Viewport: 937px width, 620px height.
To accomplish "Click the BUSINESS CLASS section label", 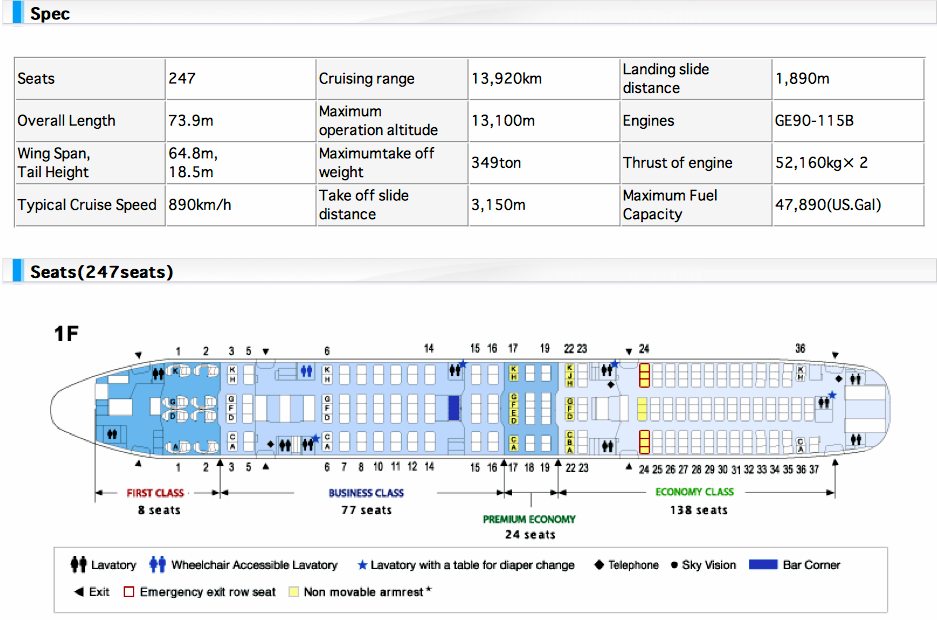I will coord(366,493).
